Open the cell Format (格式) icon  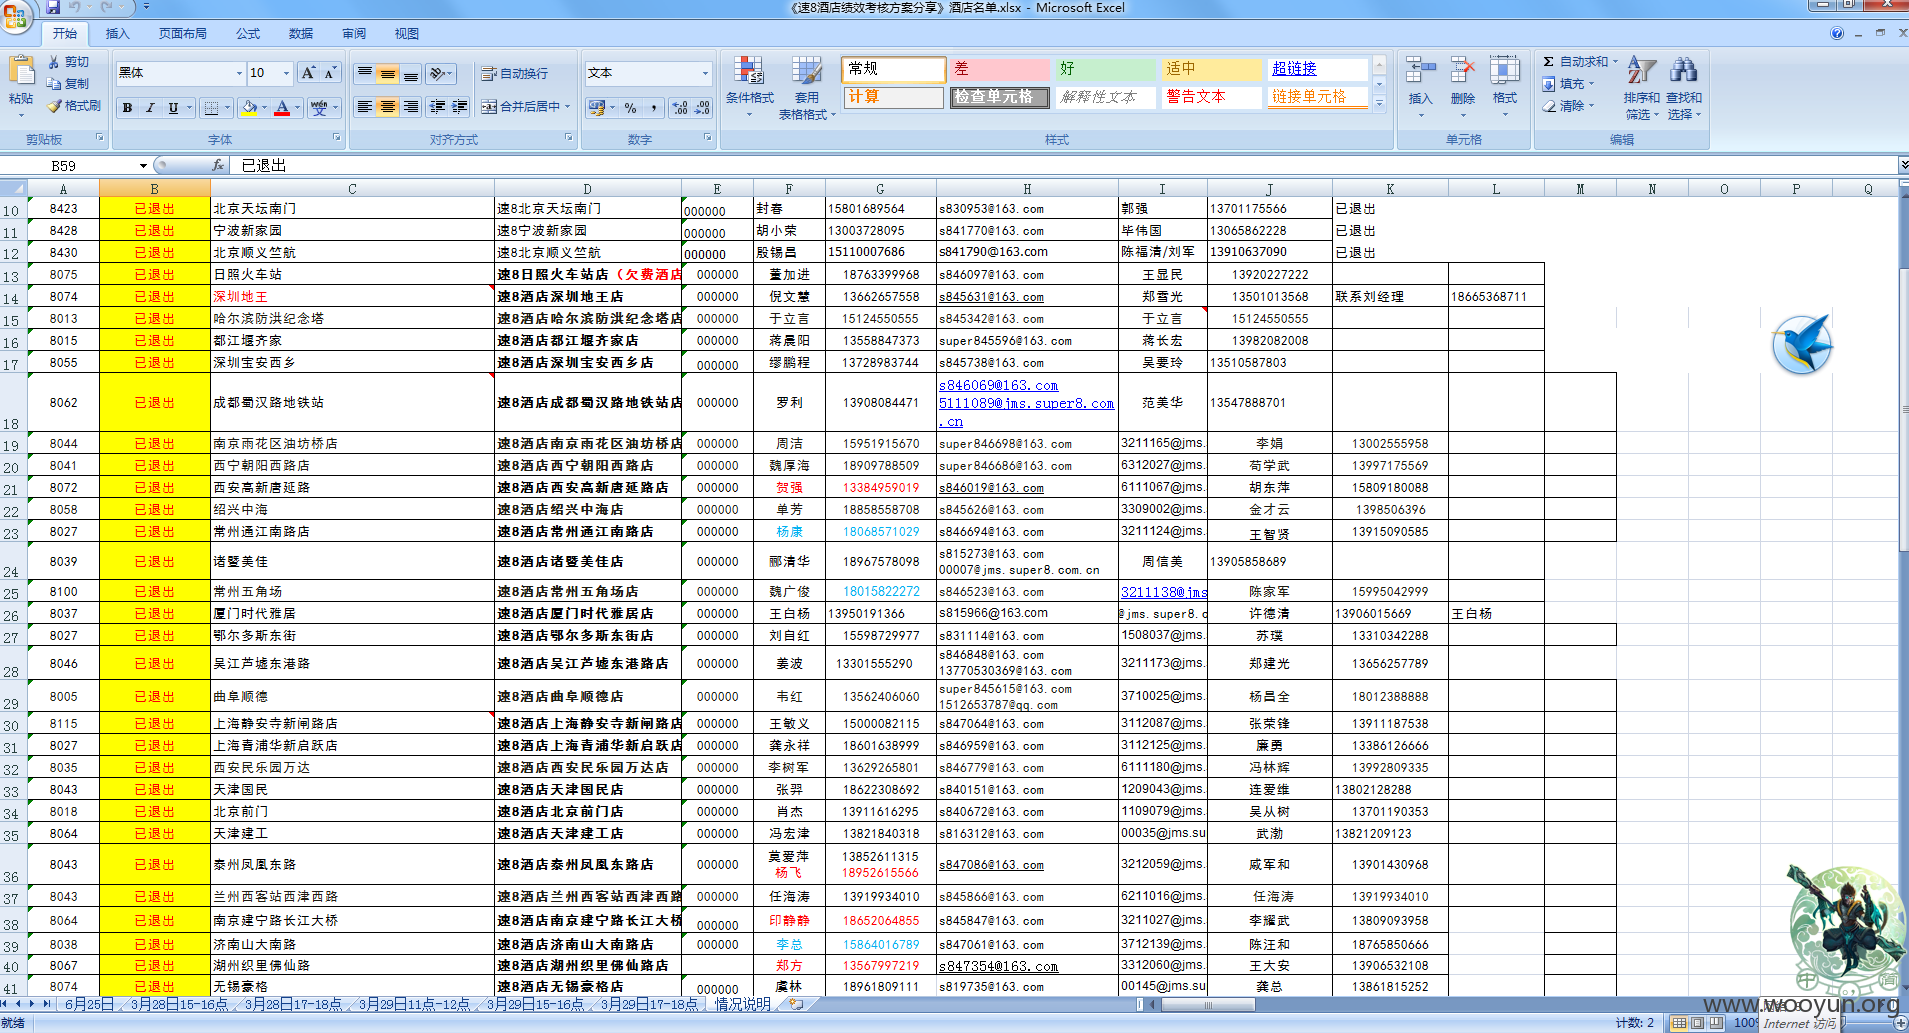point(1505,71)
